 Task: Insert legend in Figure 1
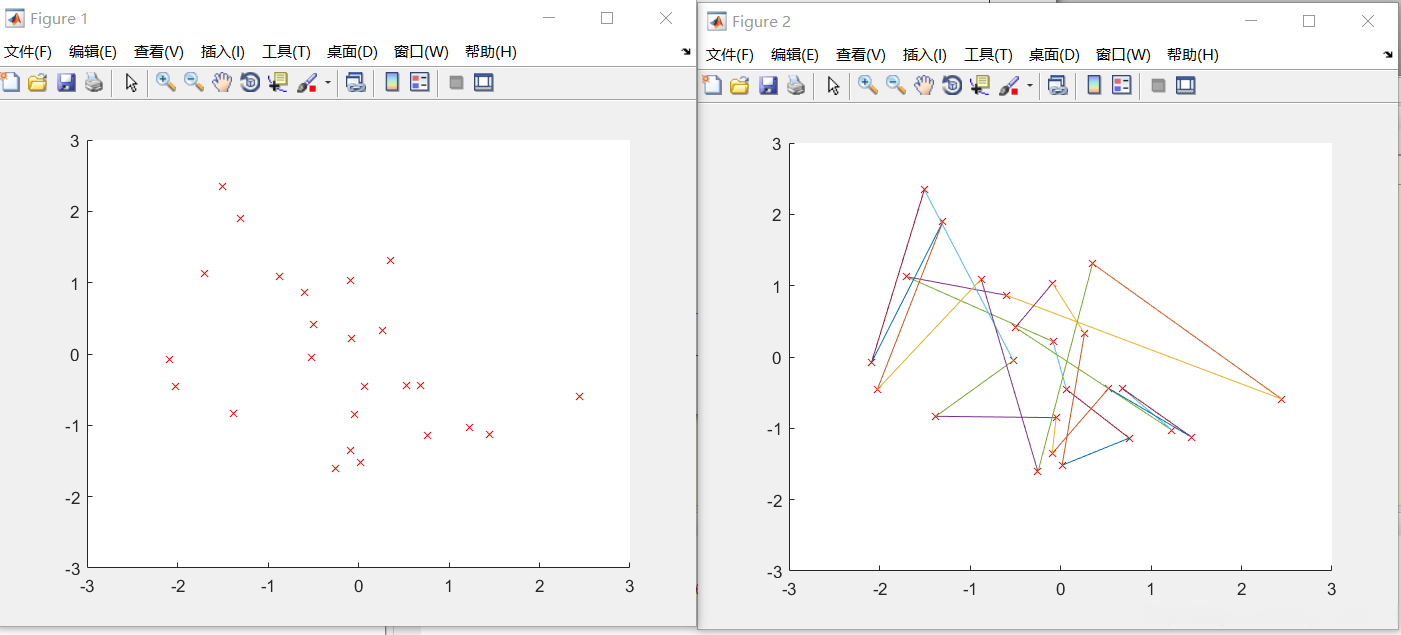point(420,83)
